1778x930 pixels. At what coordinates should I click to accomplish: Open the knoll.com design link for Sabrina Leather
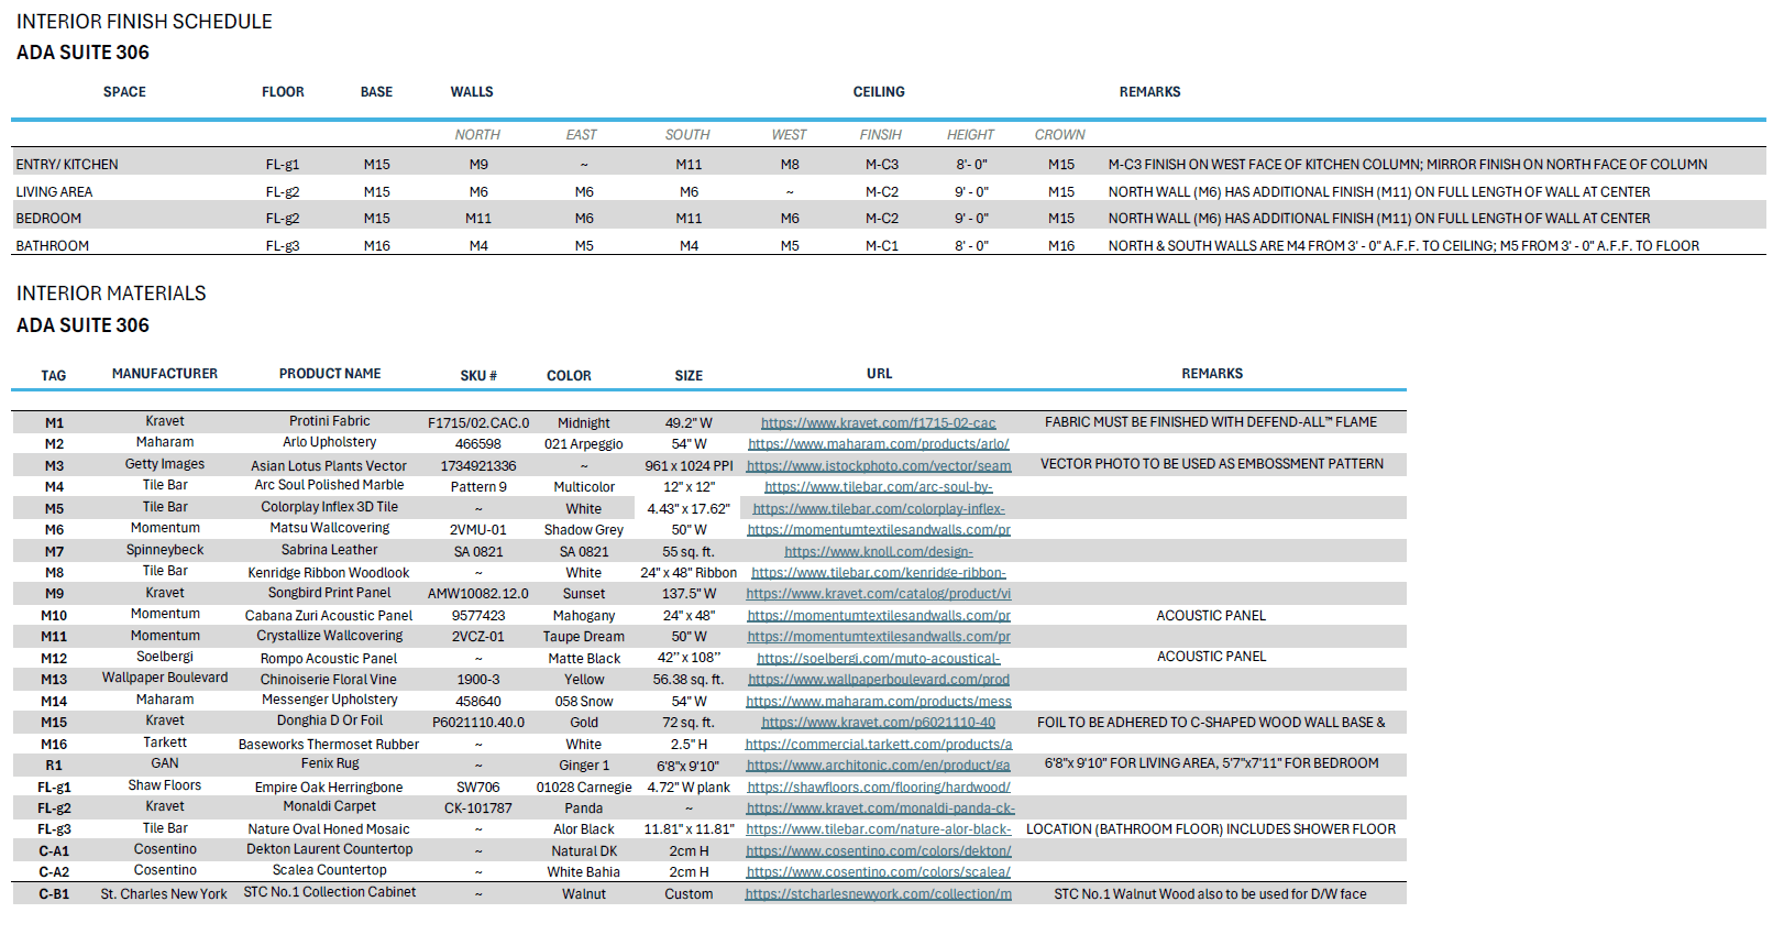pyautogui.click(x=877, y=552)
